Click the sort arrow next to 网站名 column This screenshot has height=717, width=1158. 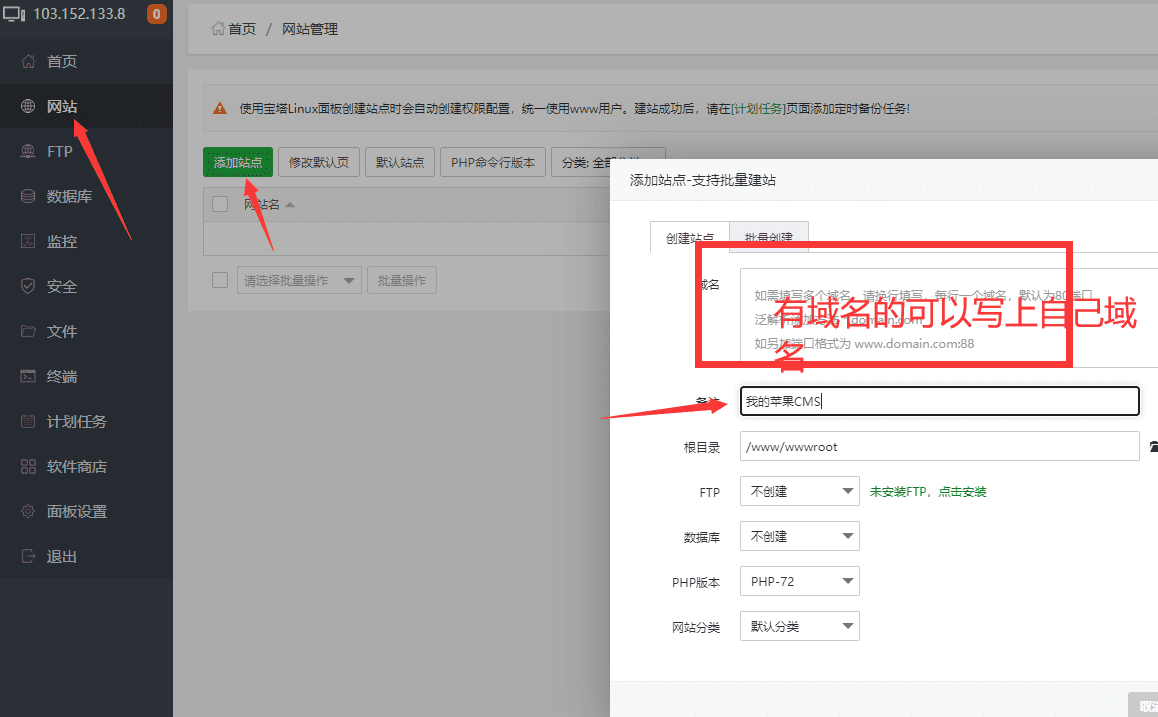point(290,205)
